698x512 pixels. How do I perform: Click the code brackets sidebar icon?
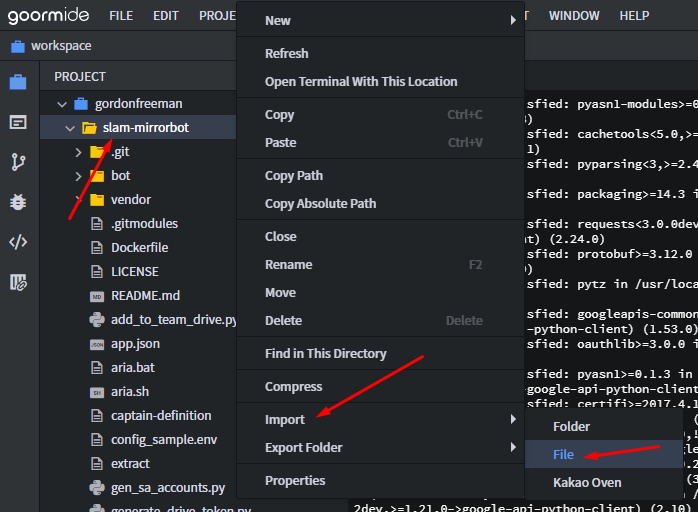tap(18, 242)
